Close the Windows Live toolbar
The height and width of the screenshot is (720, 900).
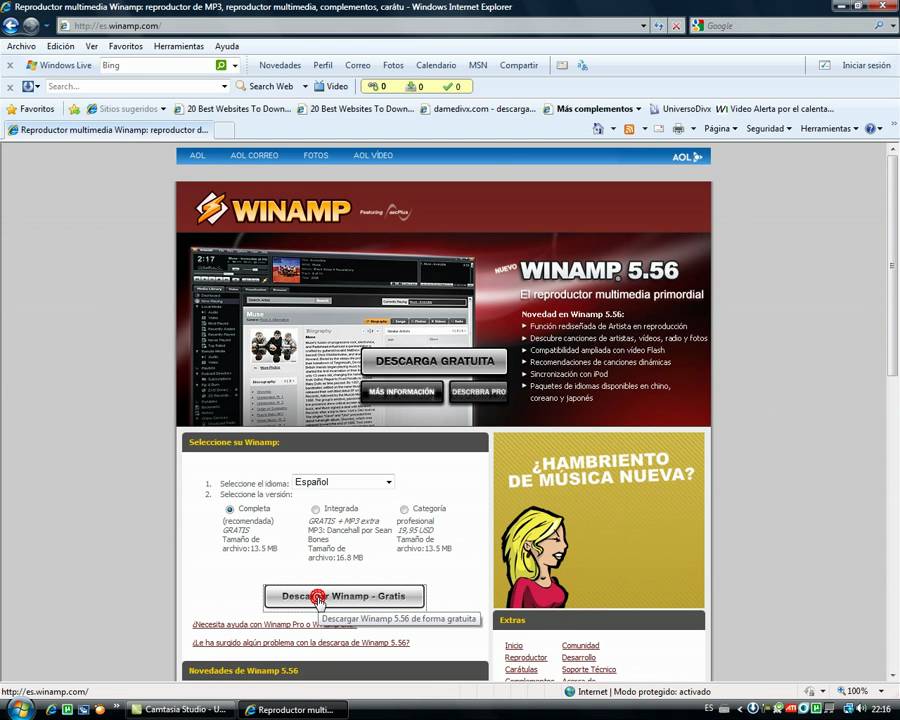[10, 65]
